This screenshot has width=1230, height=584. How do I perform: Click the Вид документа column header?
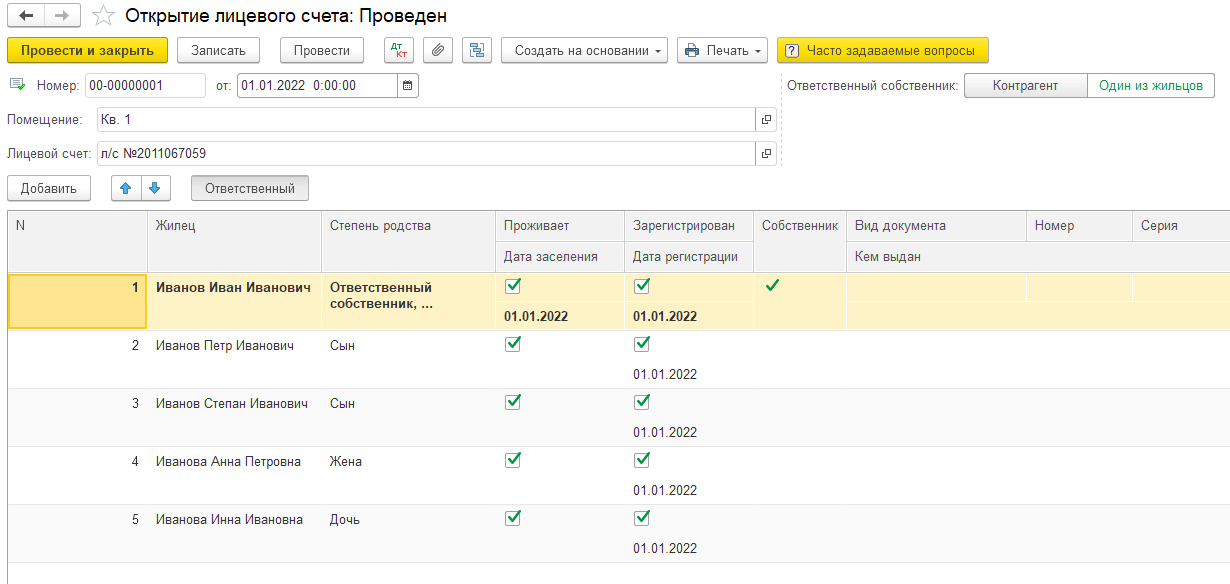pos(936,226)
